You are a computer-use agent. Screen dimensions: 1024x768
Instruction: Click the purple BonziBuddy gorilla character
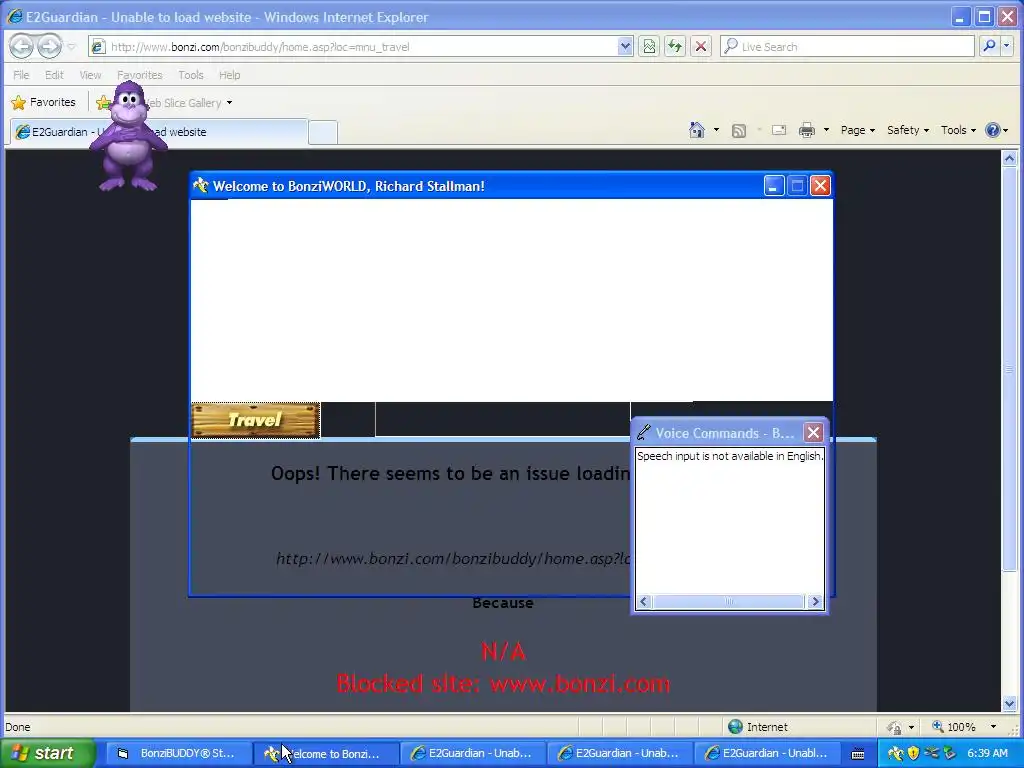pos(129,137)
